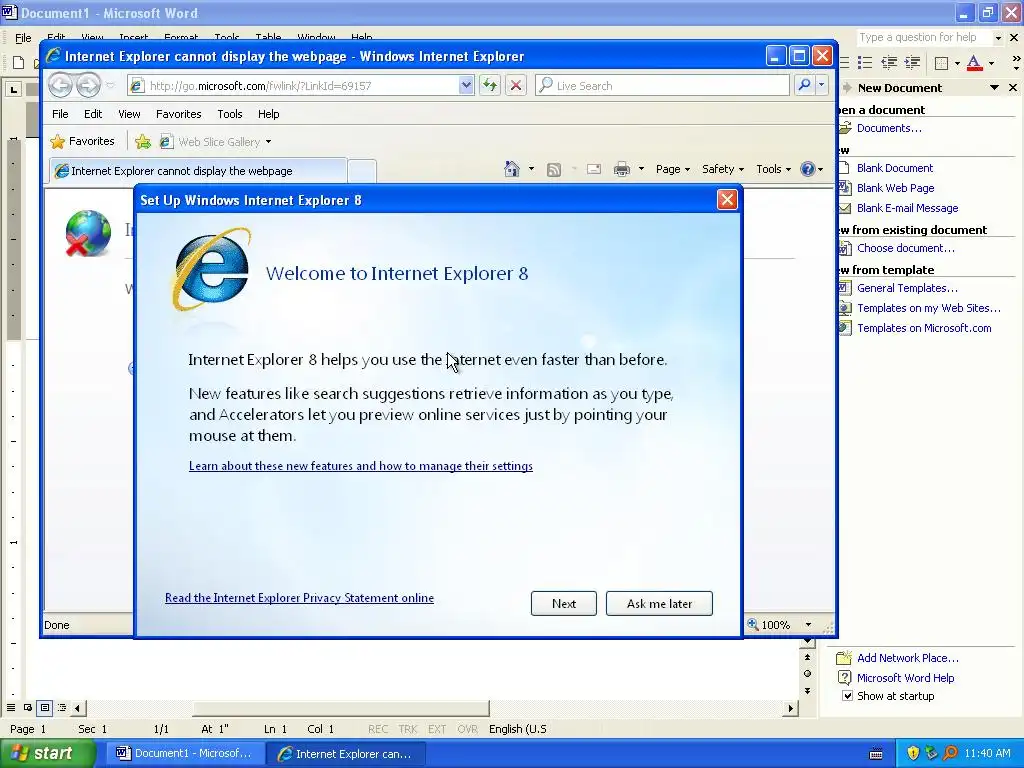Close the Set Up Internet Explorer 8 dialog
The image size is (1024, 768).
(x=727, y=200)
